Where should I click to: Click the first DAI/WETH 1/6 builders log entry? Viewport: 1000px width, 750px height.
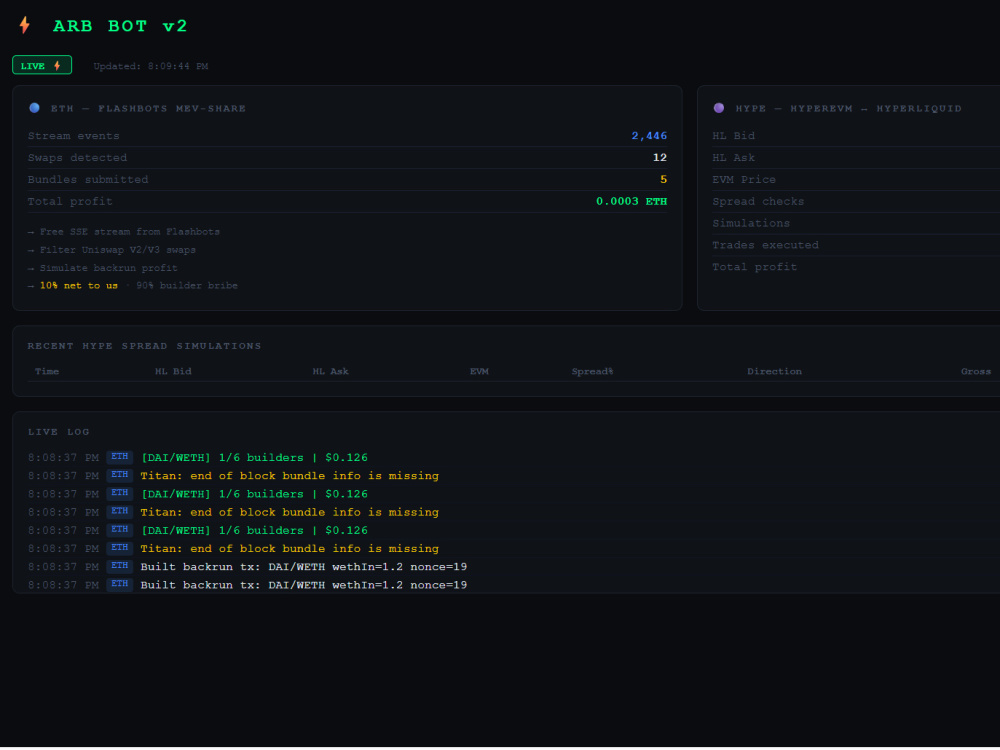(x=254, y=458)
